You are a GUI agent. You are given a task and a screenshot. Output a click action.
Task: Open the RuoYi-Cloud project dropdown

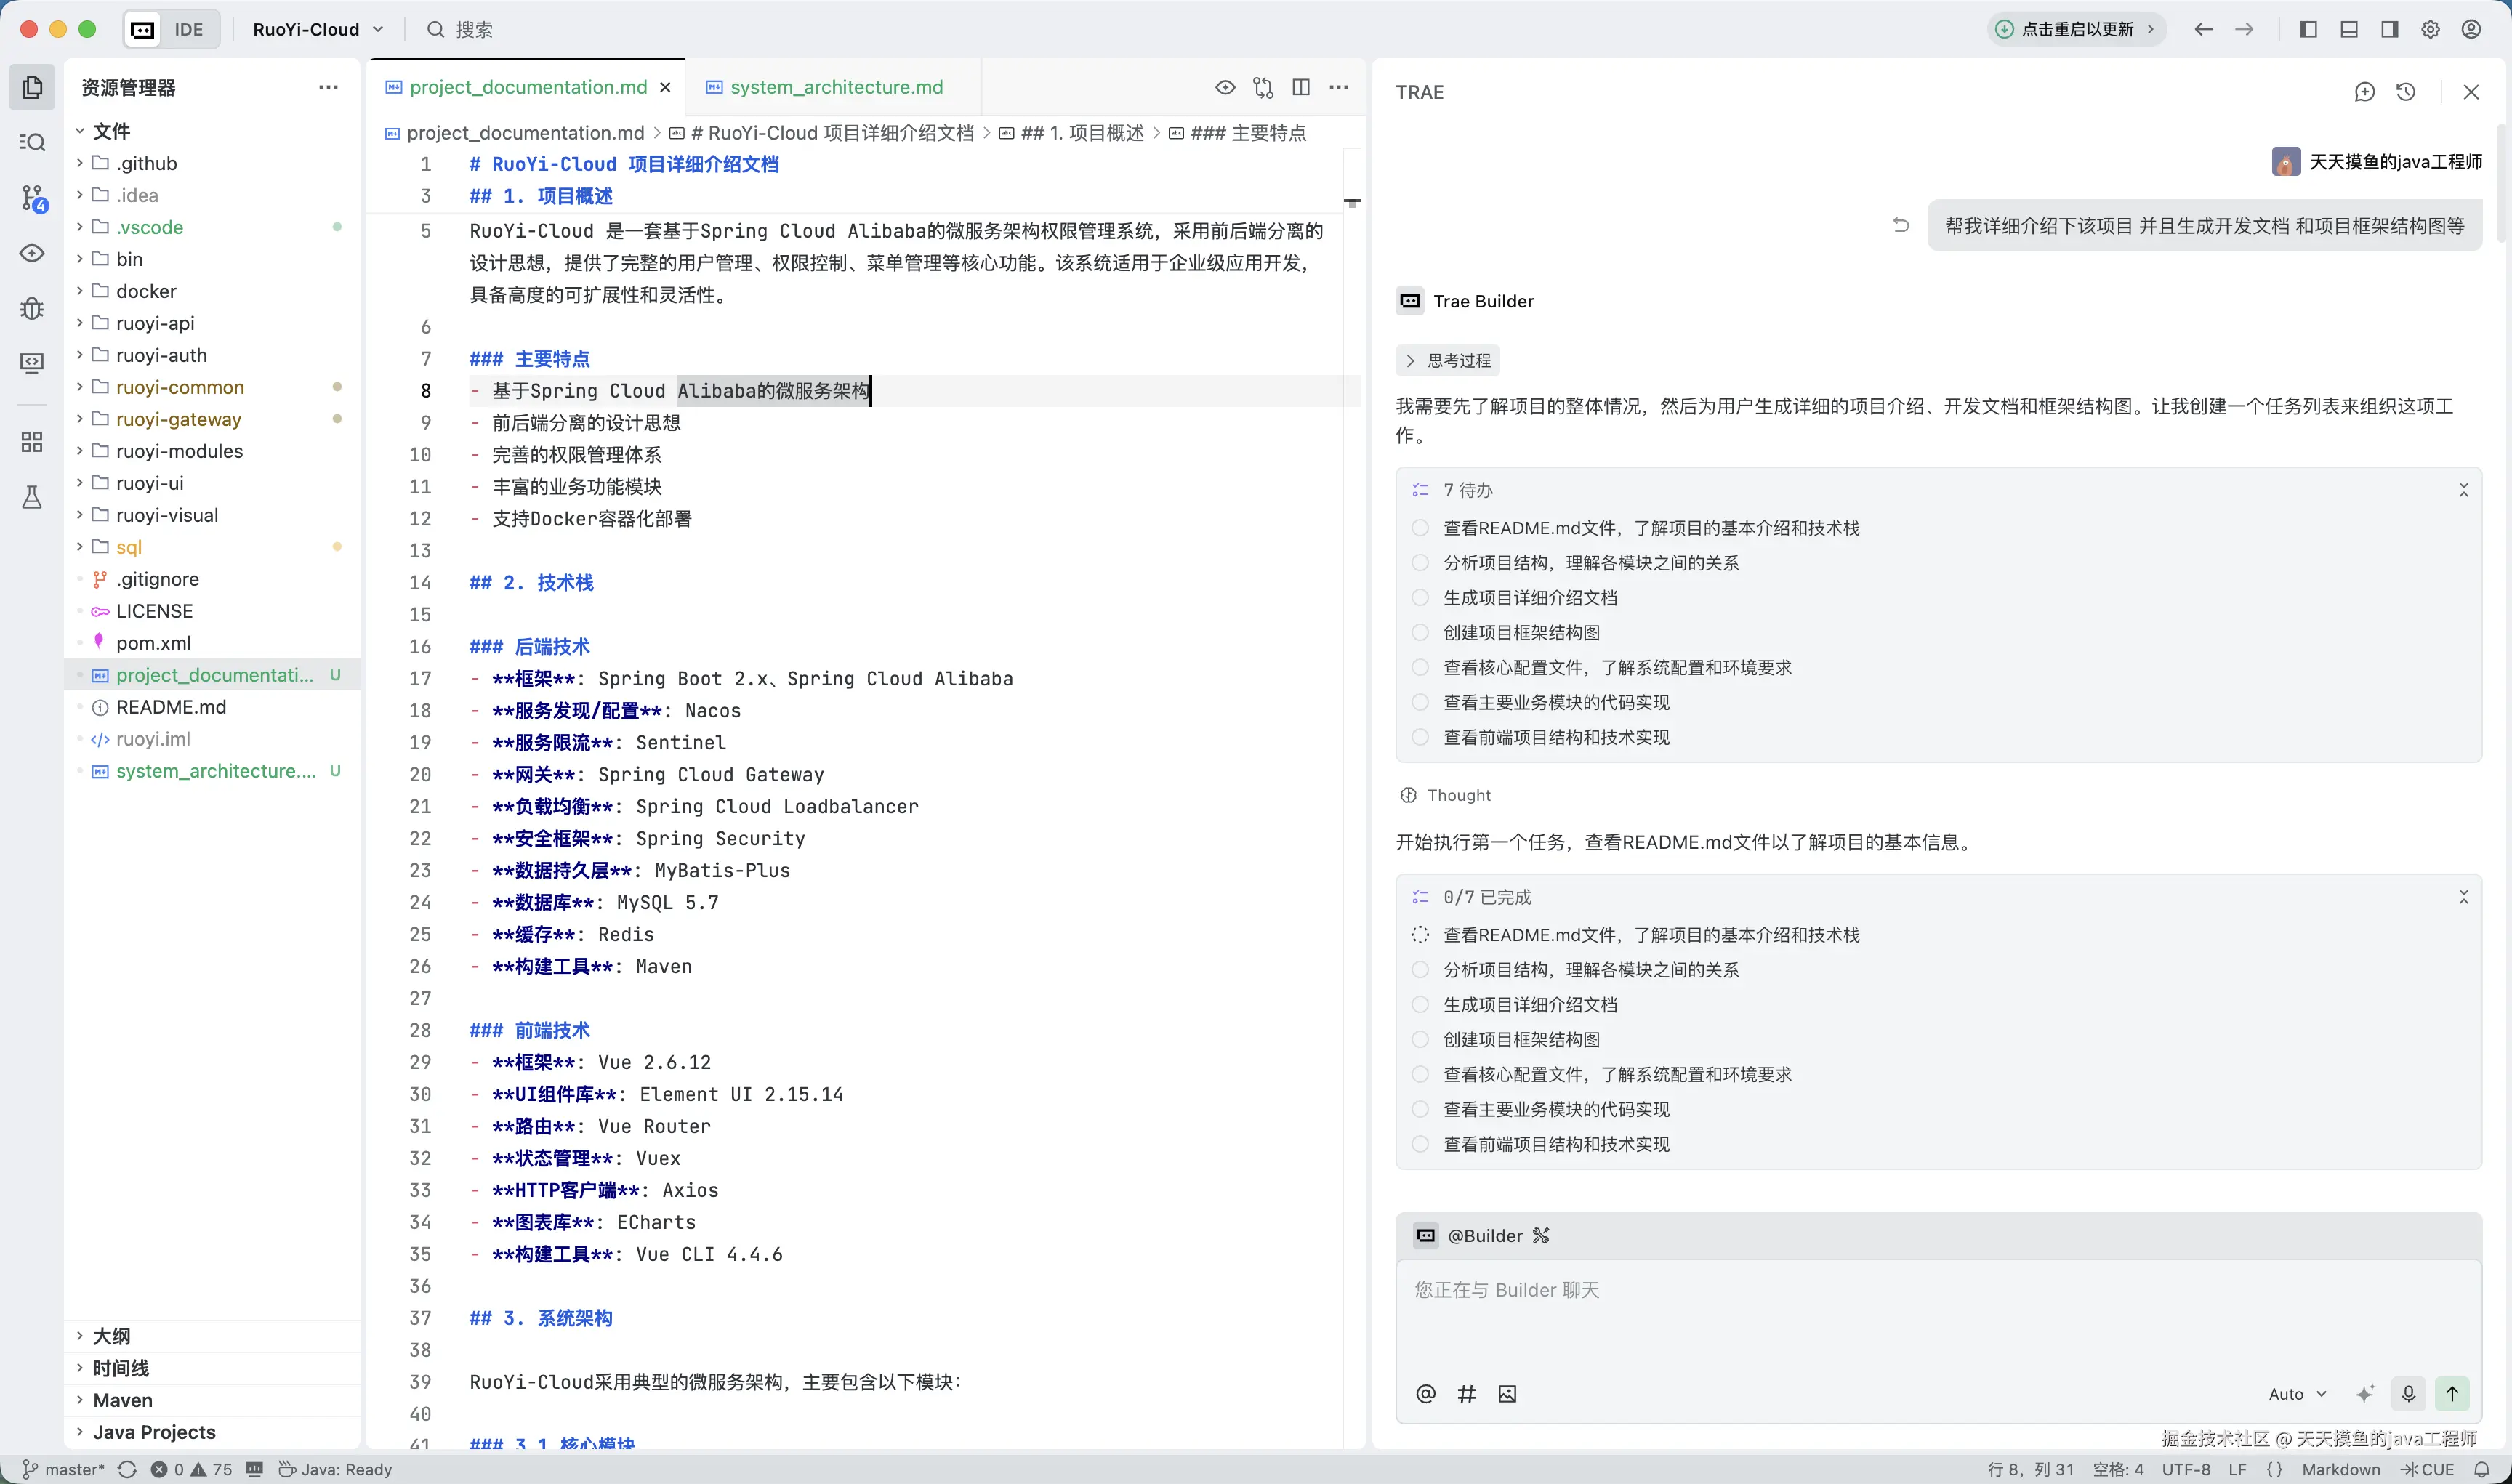coord(317,29)
